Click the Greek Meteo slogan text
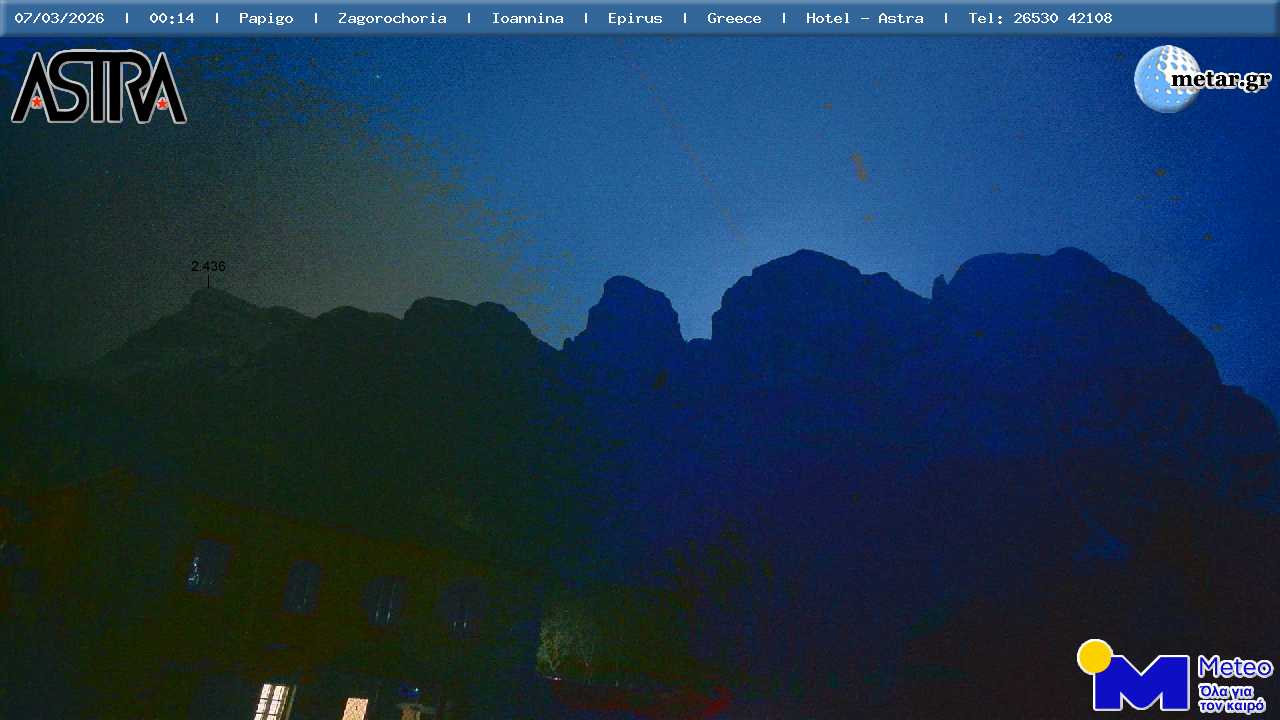 tap(1232, 698)
